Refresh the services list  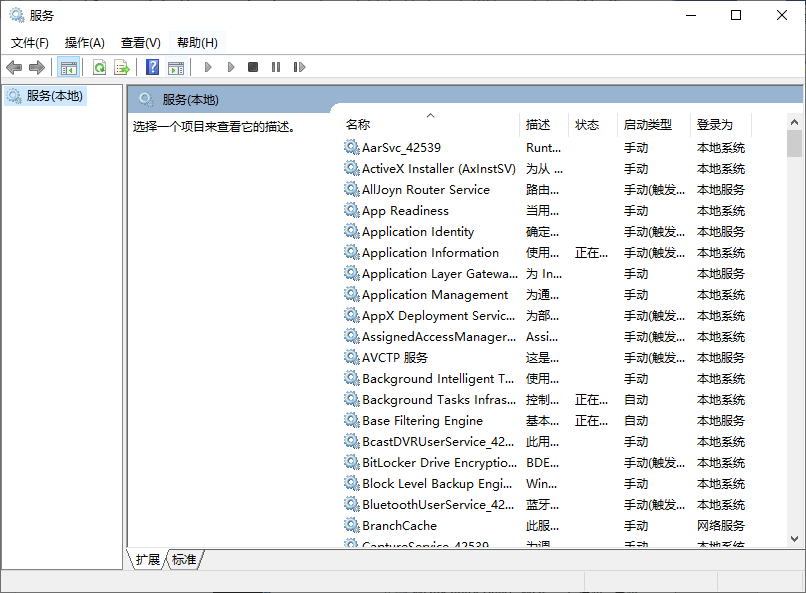coord(99,67)
